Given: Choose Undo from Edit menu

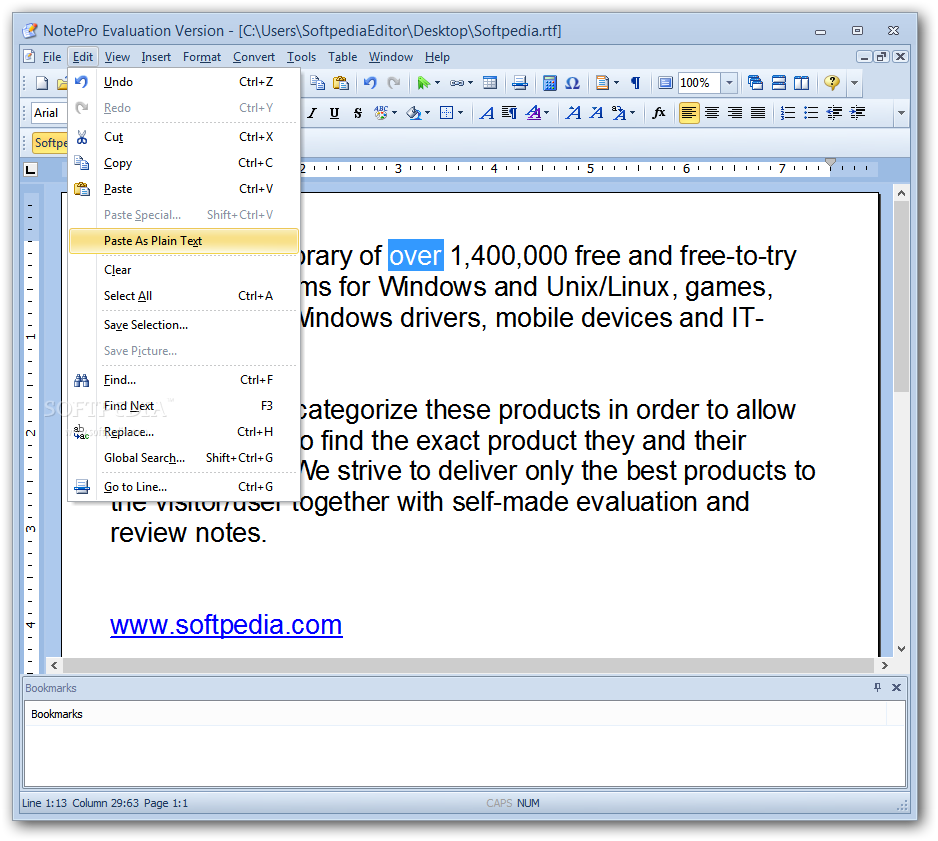Looking at the screenshot, I should click(184, 82).
